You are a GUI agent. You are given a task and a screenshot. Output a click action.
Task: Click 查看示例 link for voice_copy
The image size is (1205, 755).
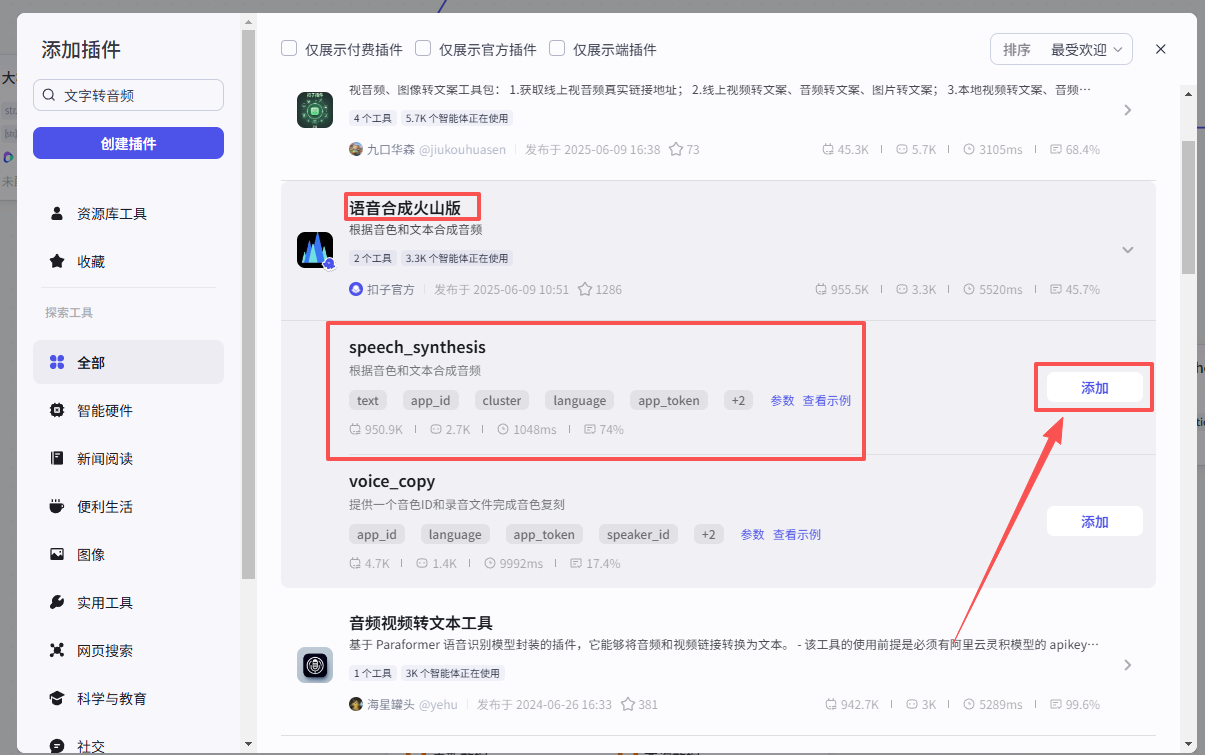tap(796, 535)
